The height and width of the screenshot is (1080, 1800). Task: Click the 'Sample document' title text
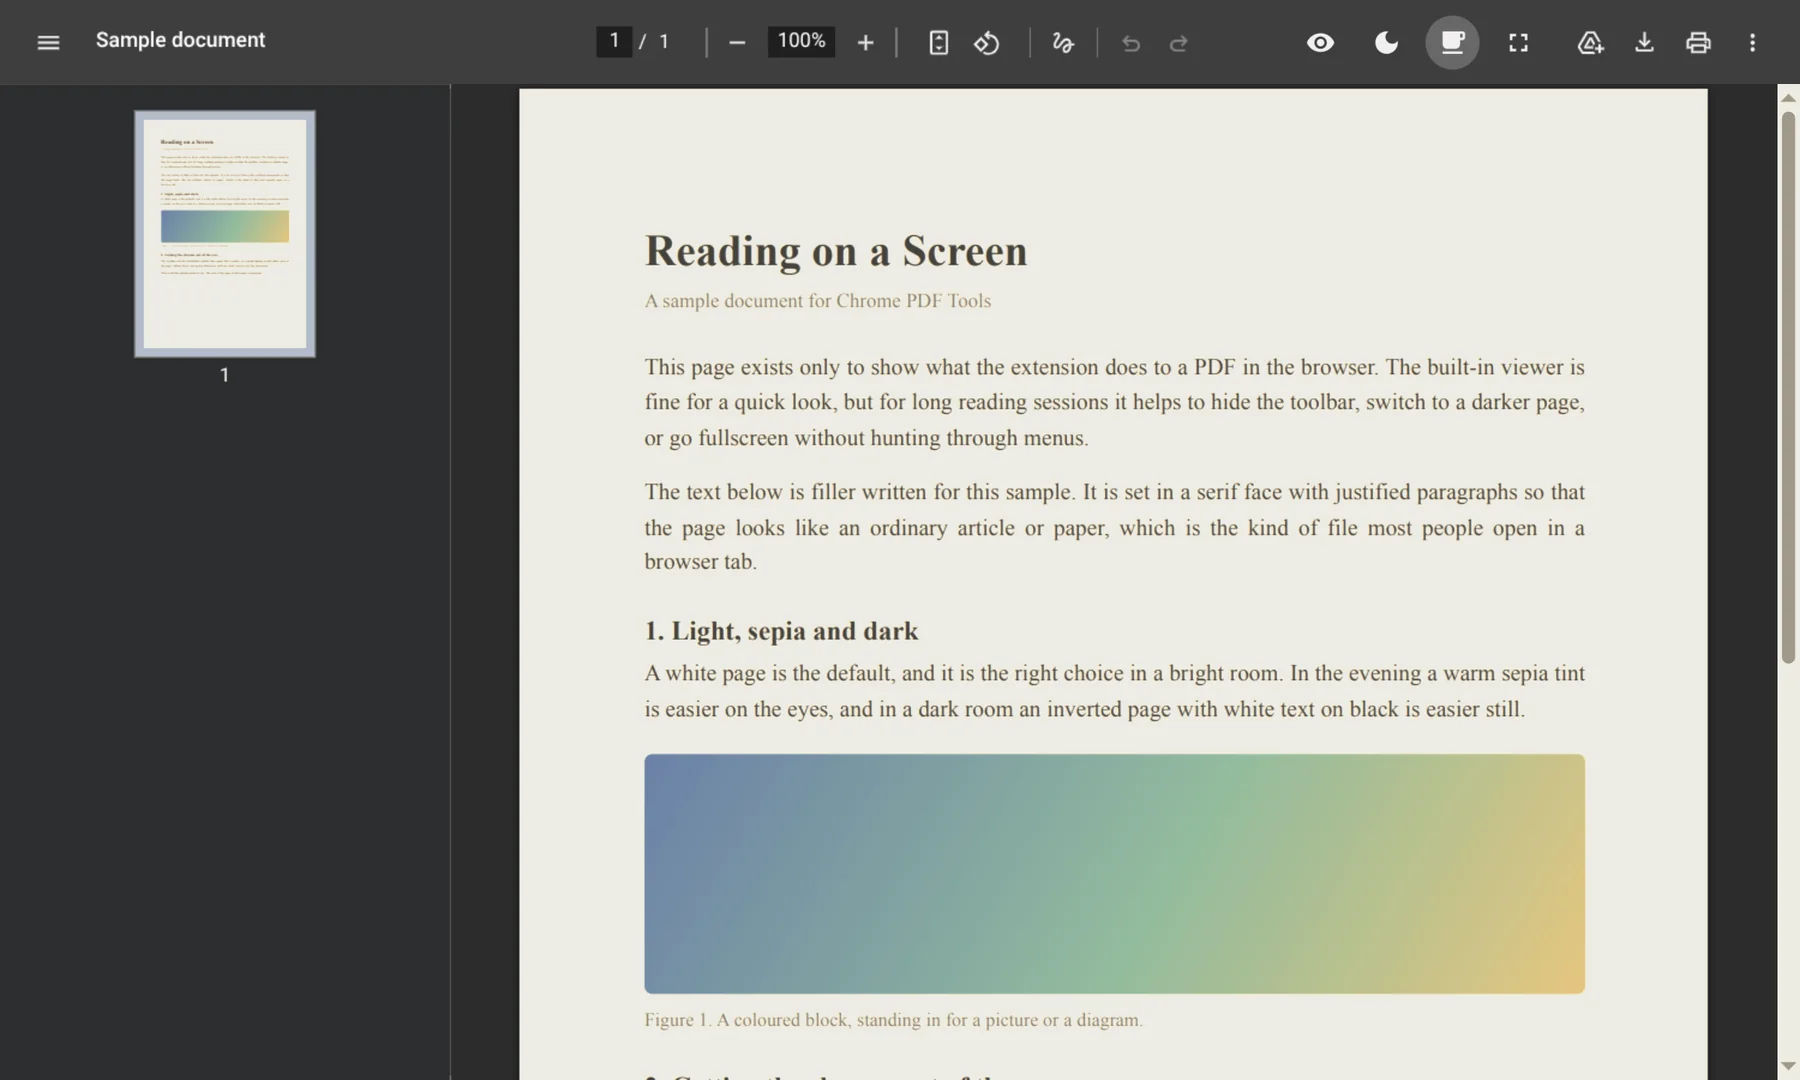180,40
